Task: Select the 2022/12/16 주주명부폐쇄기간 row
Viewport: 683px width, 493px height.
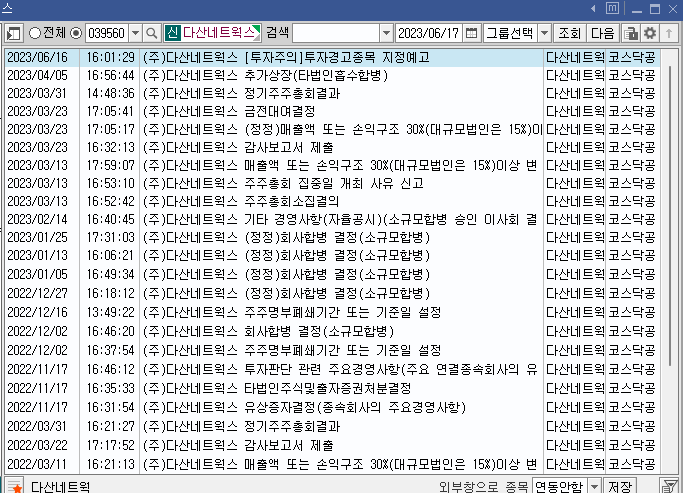Action: coord(332,312)
